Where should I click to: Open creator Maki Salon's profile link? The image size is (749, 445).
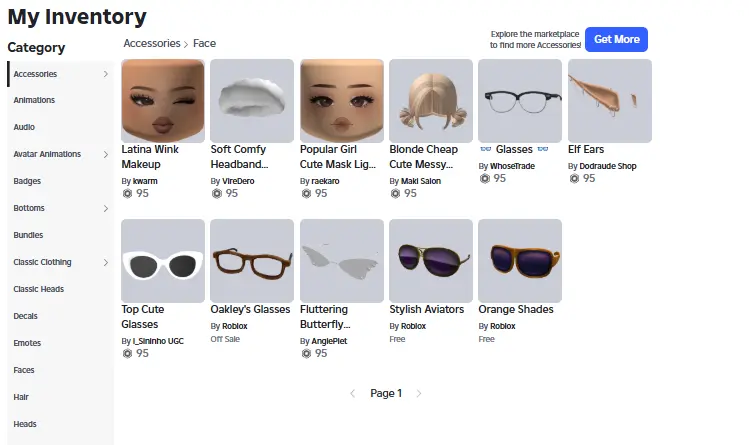tap(421, 181)
